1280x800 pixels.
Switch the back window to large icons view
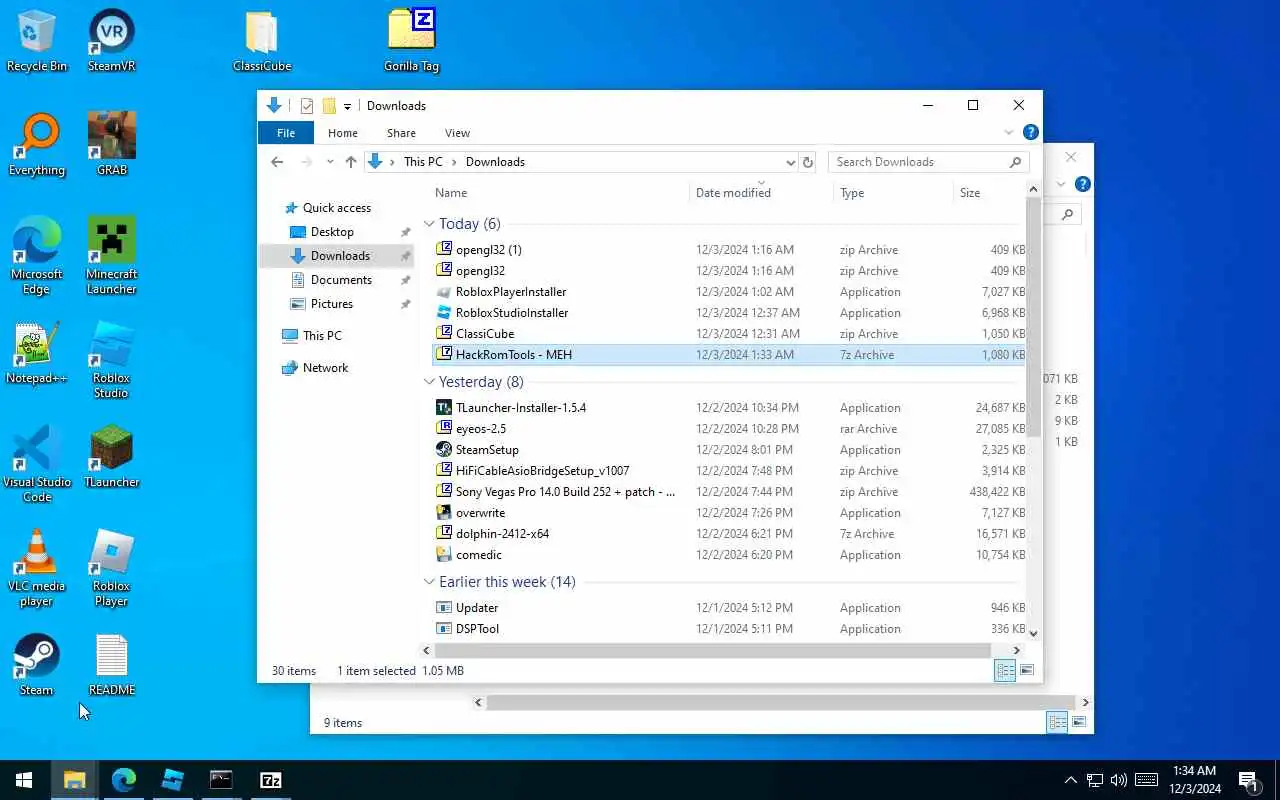[1079, 722]
